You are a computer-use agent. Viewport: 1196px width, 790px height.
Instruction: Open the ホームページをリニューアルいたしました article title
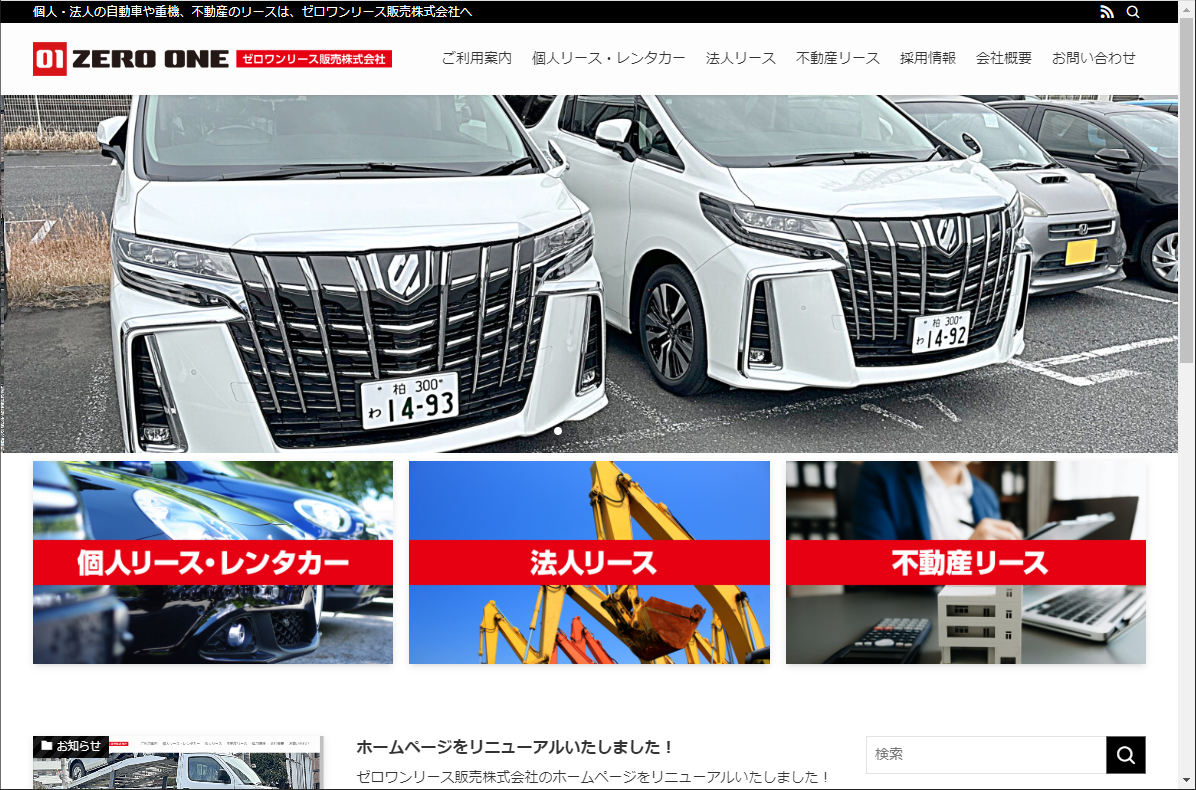[515, 747]
